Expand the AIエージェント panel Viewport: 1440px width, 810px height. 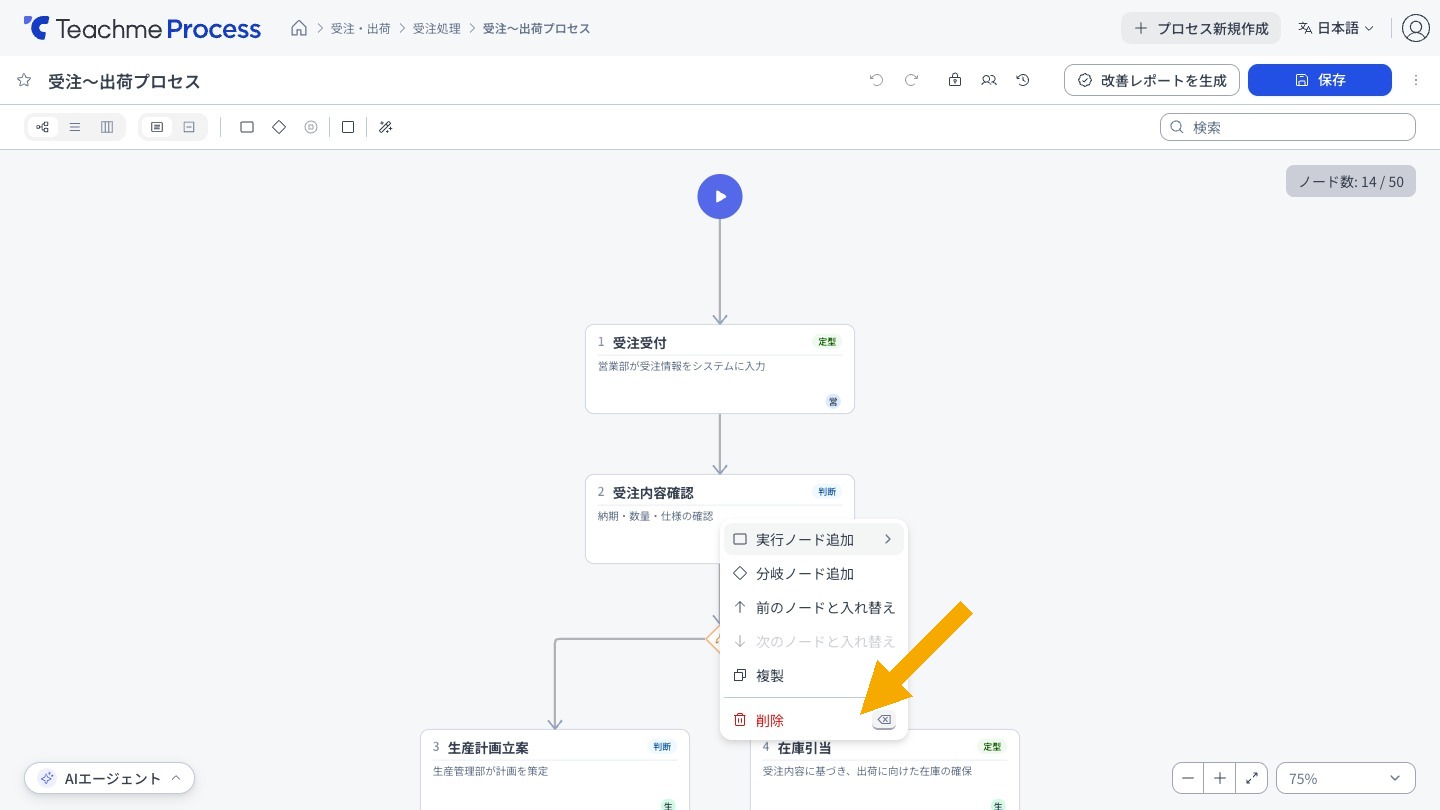tap(110, 778)
